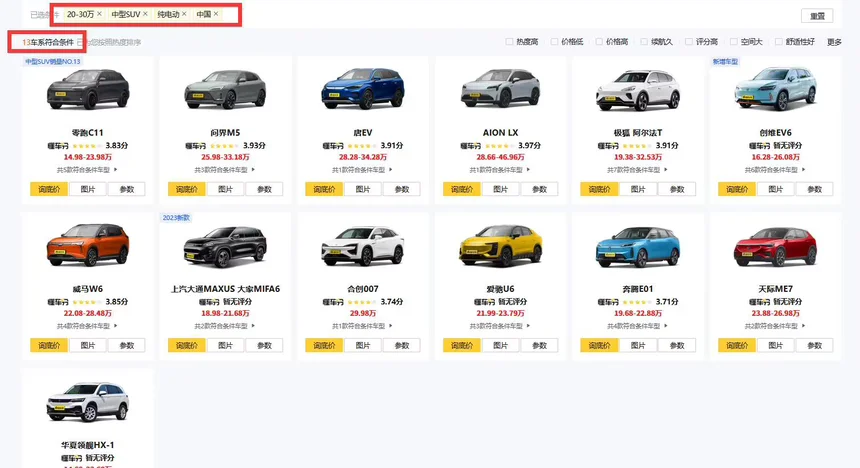
Task: Expand 共2款符合条件车型 under MAXUS 大家MIFA6
Action: (225, 326)
